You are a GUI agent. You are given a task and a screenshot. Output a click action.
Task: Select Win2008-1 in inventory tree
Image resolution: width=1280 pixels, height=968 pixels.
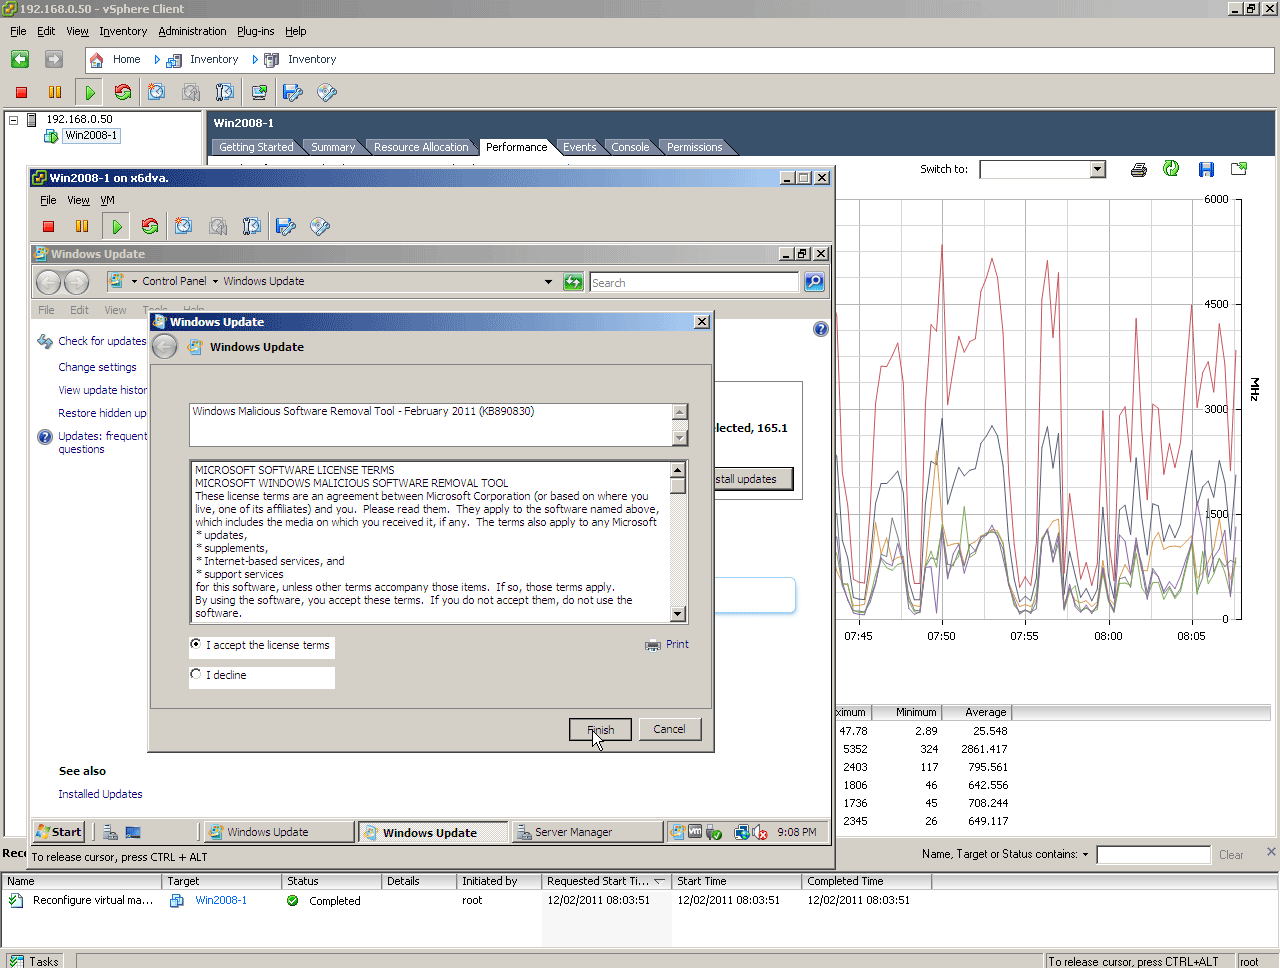click(91, 136)
